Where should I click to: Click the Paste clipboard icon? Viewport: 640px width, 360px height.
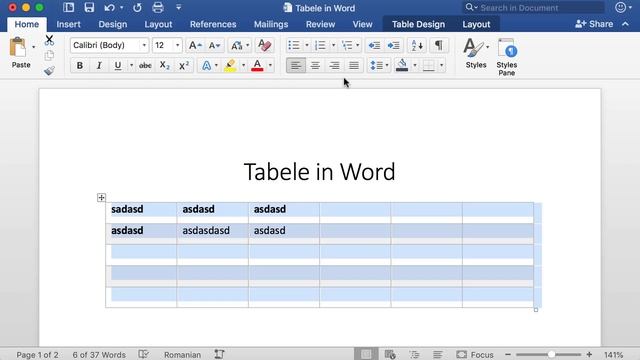tap(18, 47)
